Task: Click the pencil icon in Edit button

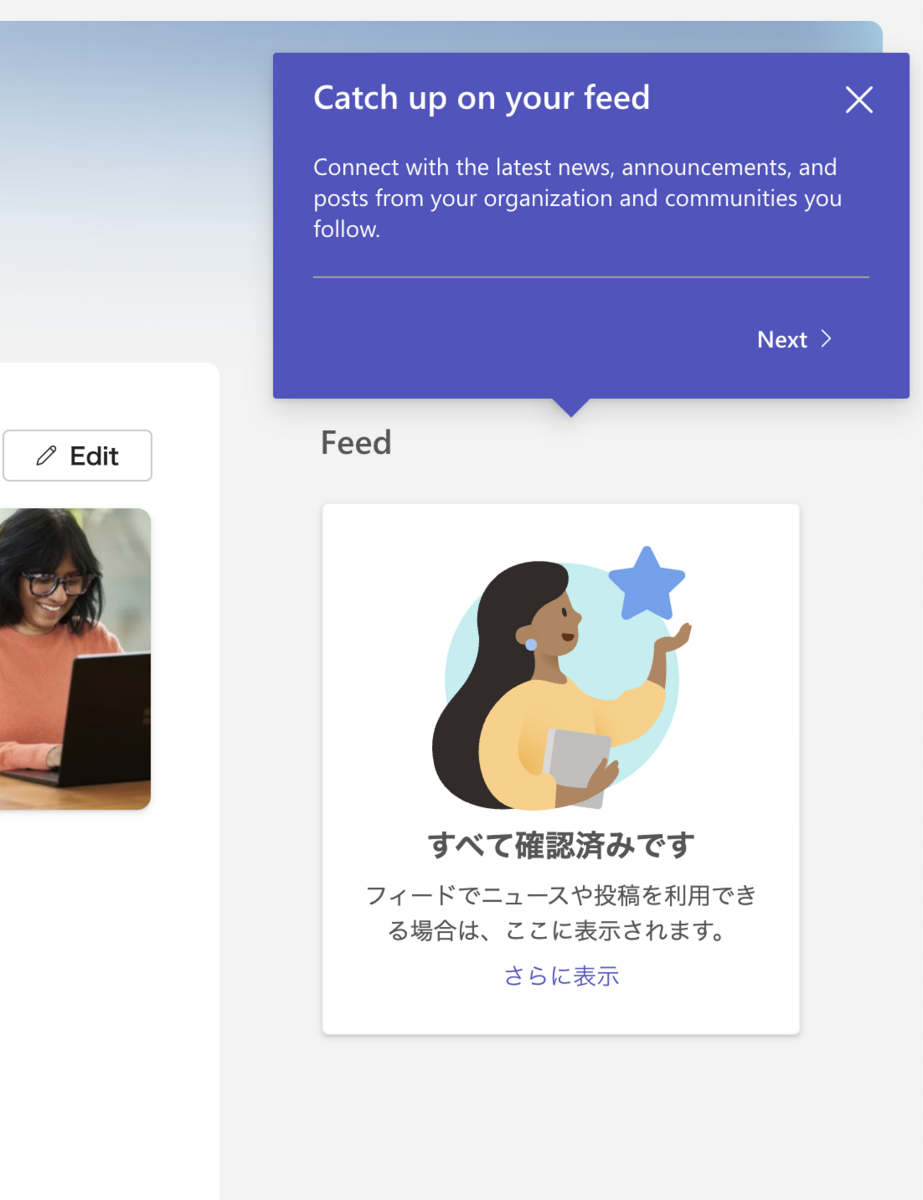Action: coord(46,456)
